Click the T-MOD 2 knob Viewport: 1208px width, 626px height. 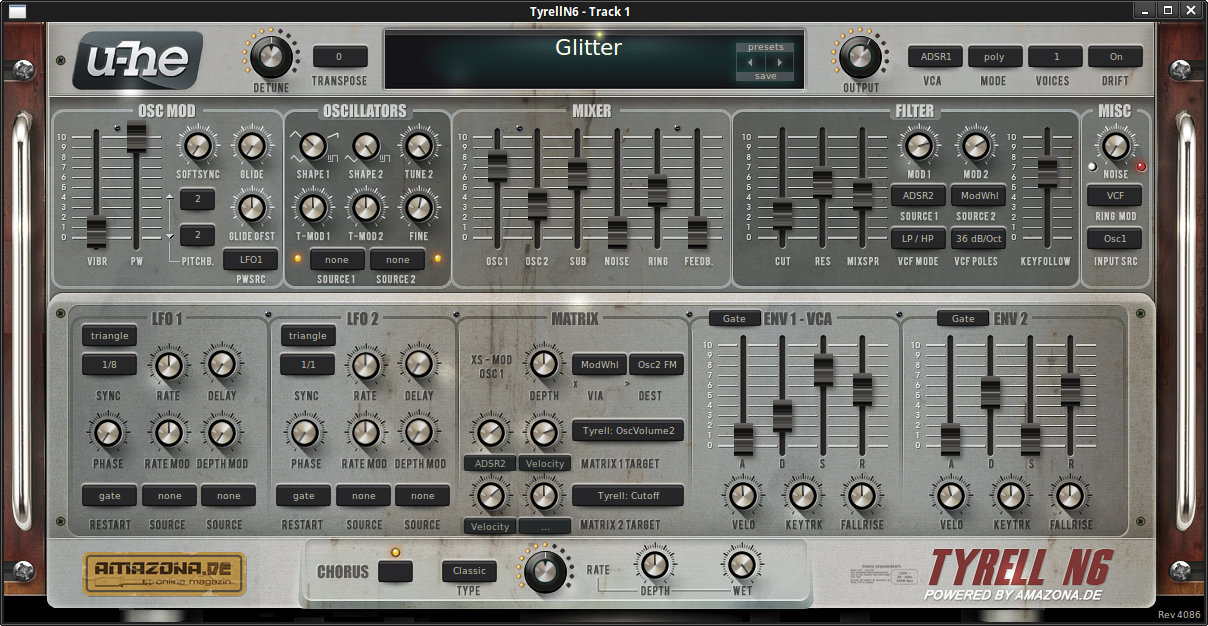click(366, 208)
